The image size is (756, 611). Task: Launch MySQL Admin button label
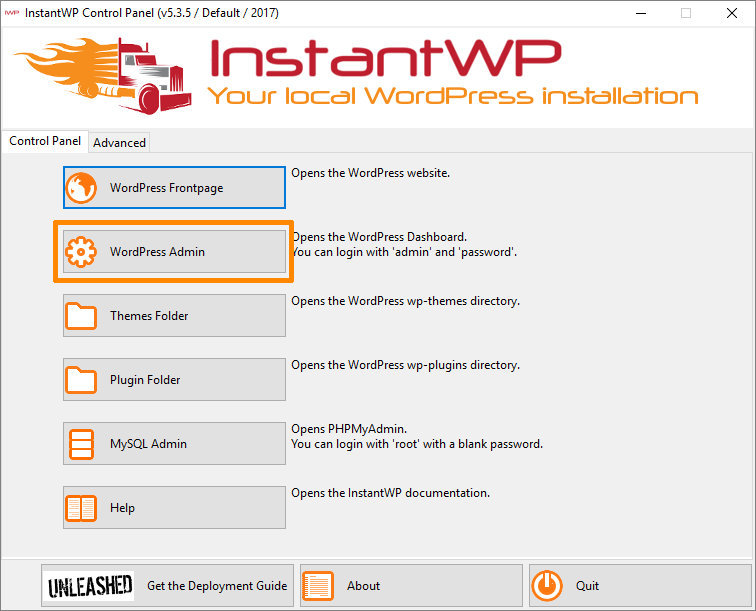tap(148, 444)
